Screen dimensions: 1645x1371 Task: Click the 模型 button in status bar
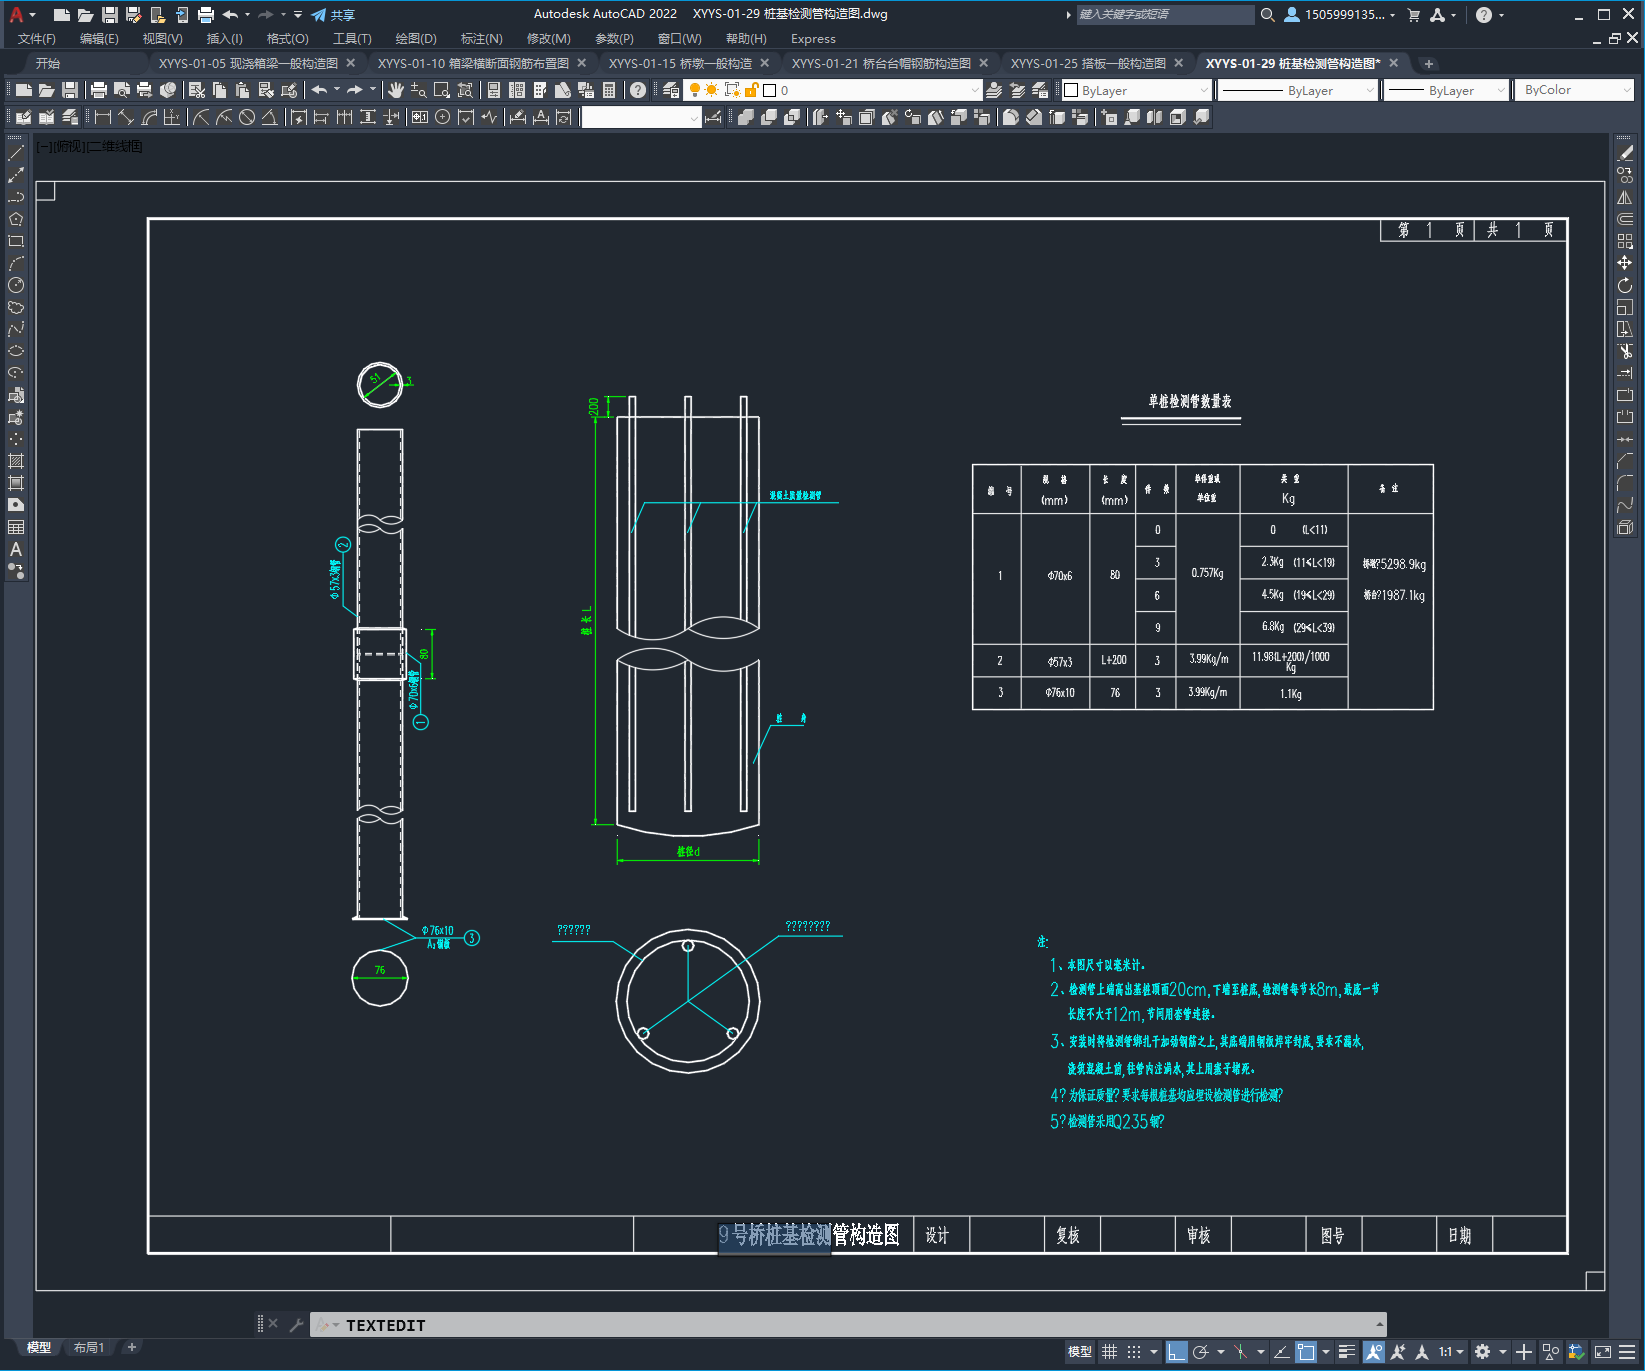click(x=1080, y=1352)
